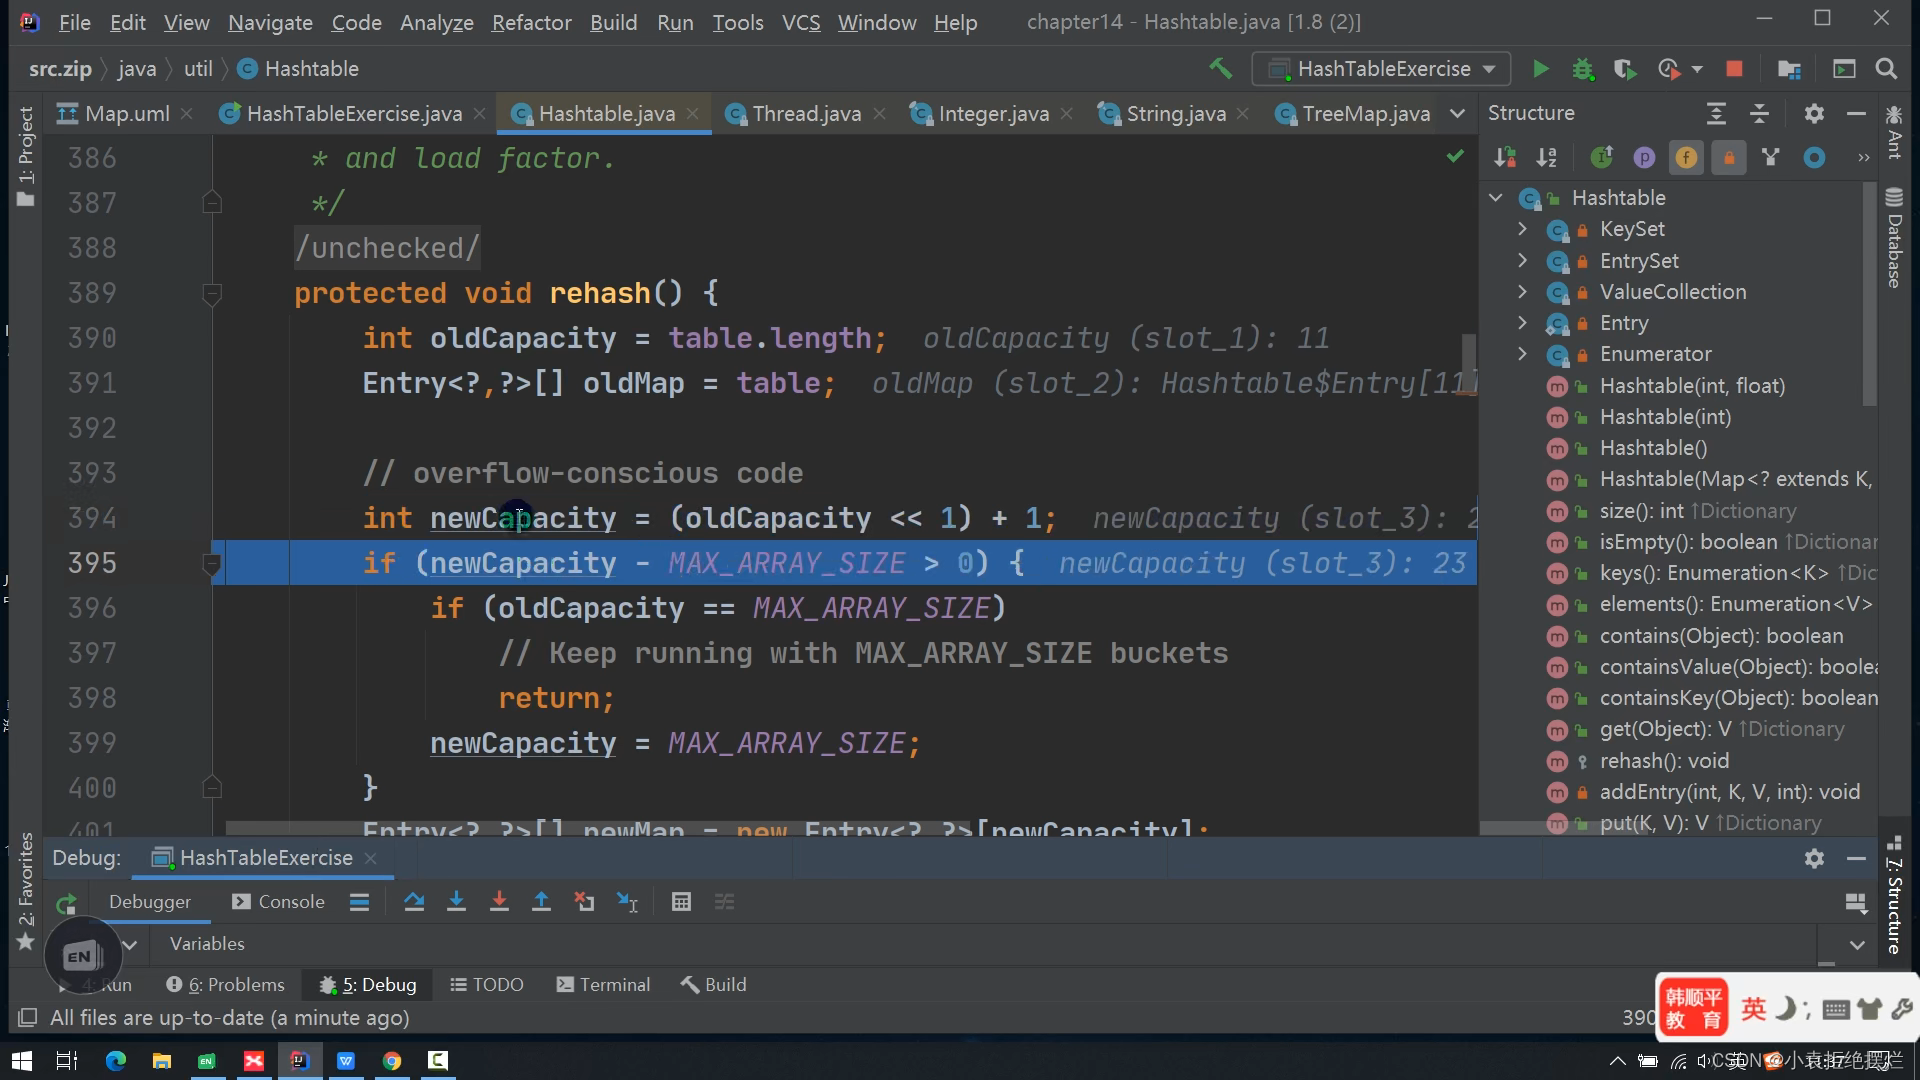This screenshot has width=1920, height=1080.
Task: Open debug panel settings gear
Action: [x=1814, y=858]
